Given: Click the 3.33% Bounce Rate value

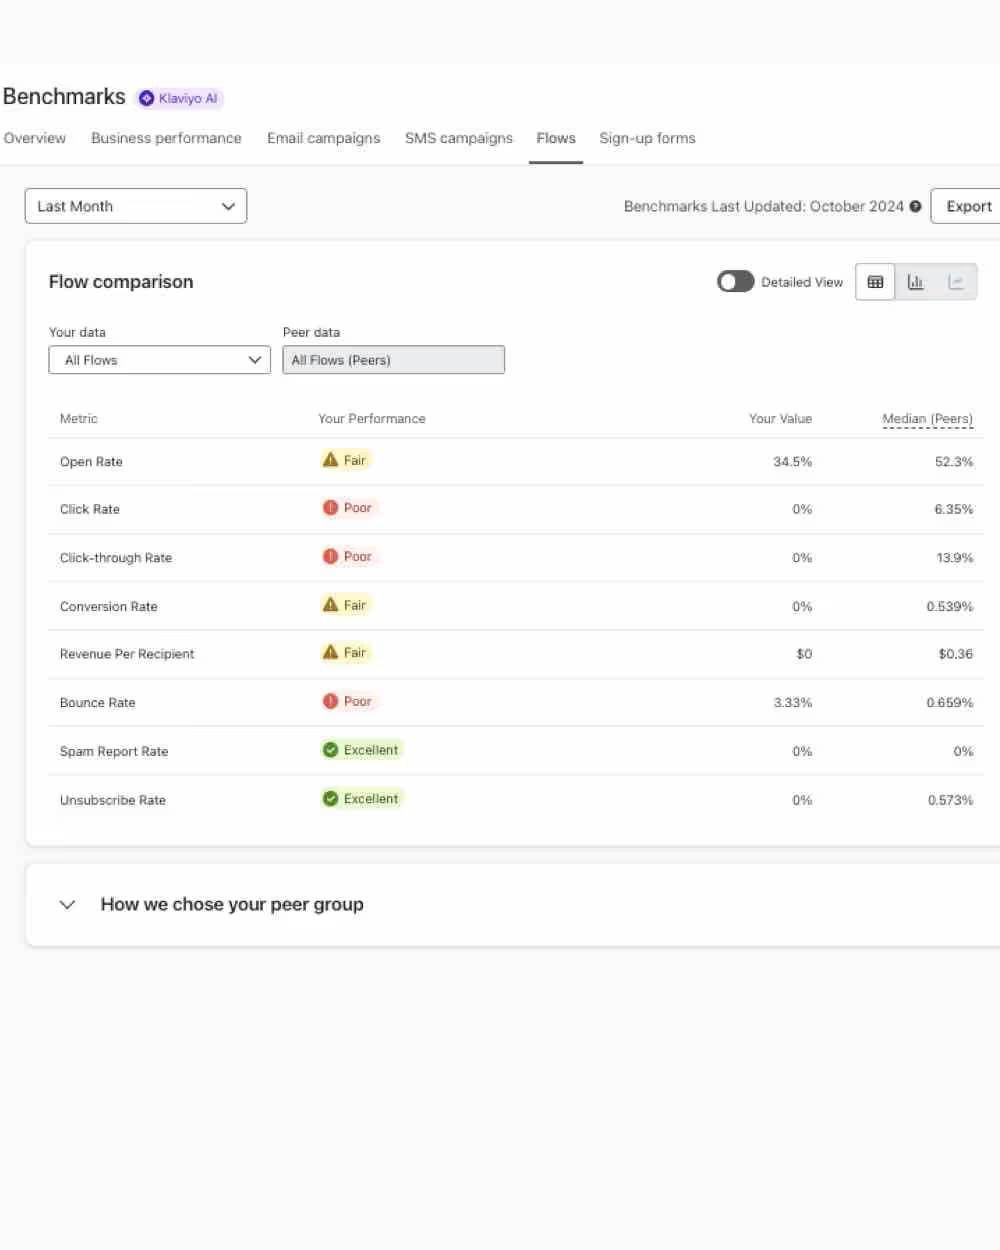Looking at the screenshot, I should click(x=793, y=703).
